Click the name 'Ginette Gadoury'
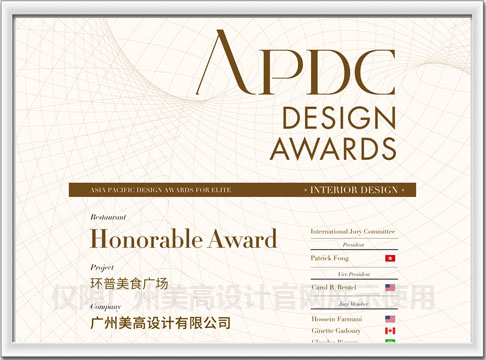Image resolution: width=486 pixels, height=360 pixels. (x=336, y=331)
